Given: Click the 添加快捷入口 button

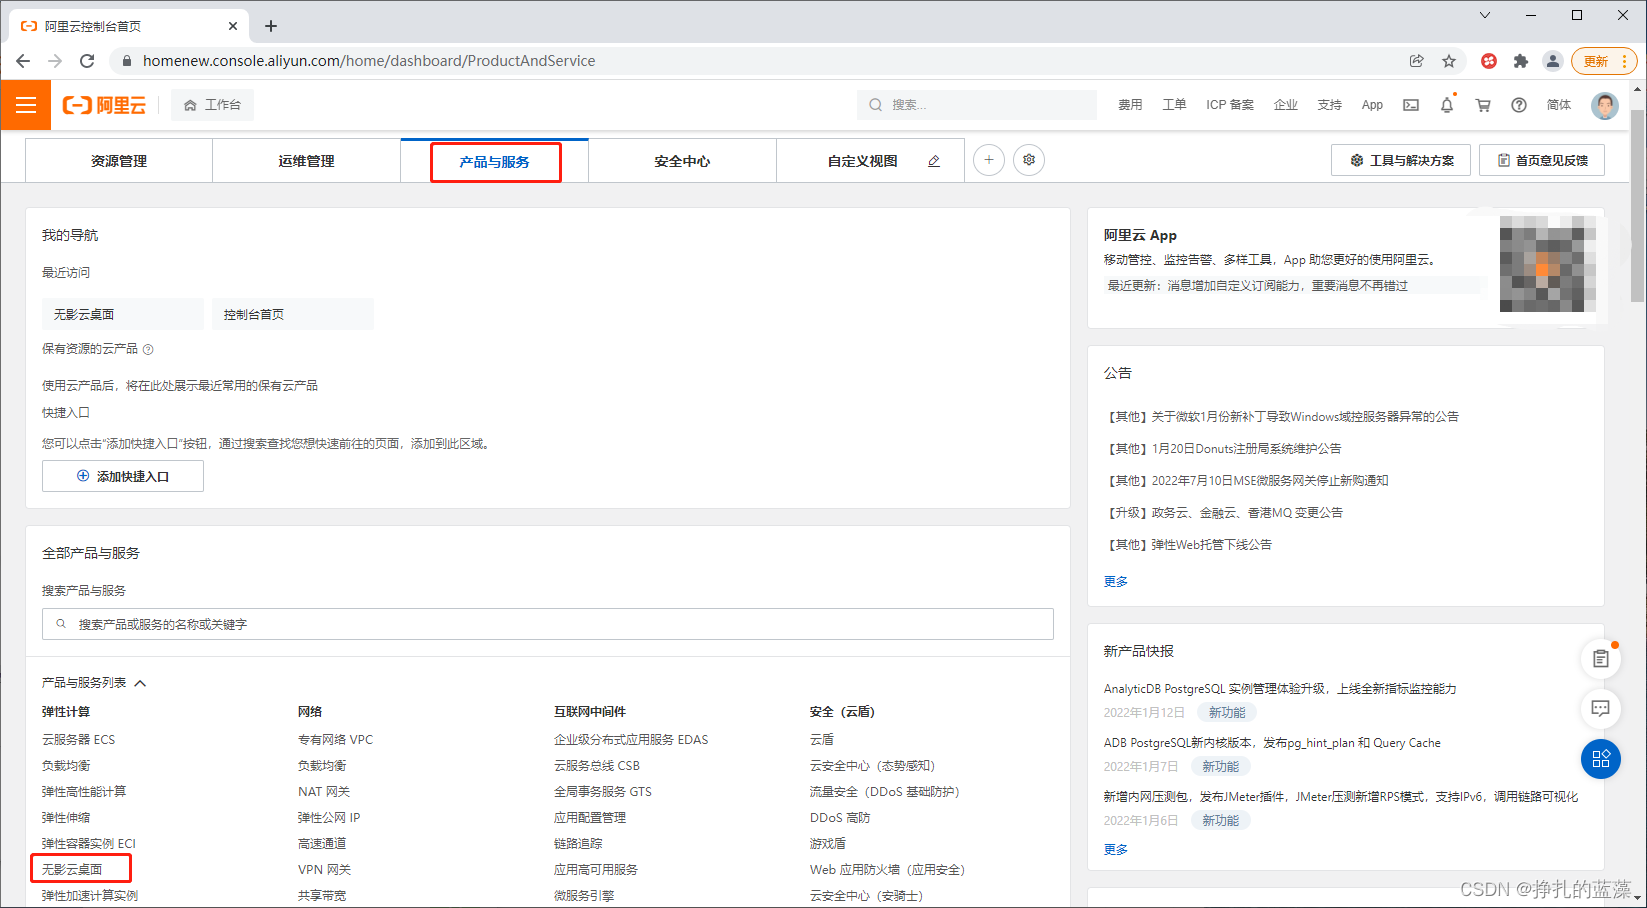Looking at the screenshot, I should pos(122,476).
